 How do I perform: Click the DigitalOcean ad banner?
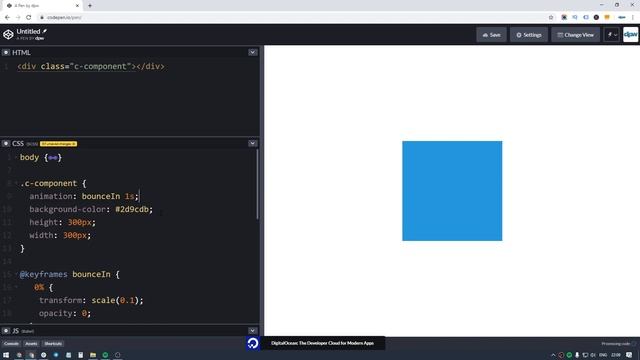pyautogui.click(x=315, y=343)
